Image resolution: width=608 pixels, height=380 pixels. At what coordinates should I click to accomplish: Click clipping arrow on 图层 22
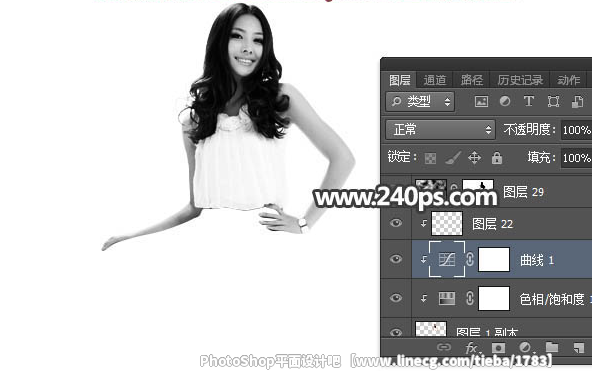(x=423, y=223)
